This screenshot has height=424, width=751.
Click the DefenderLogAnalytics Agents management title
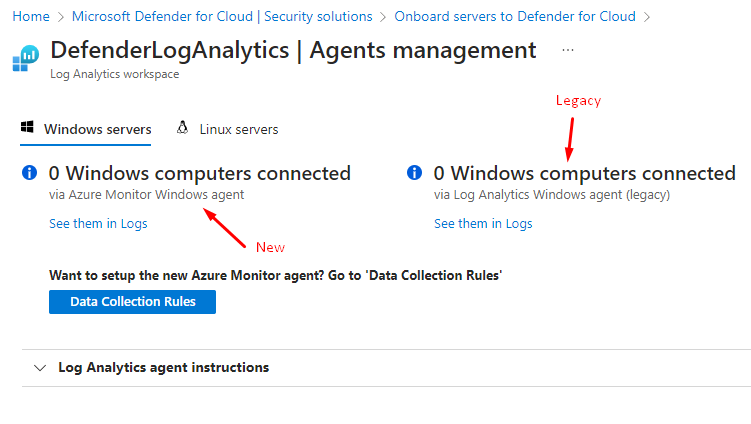point(292,50)
